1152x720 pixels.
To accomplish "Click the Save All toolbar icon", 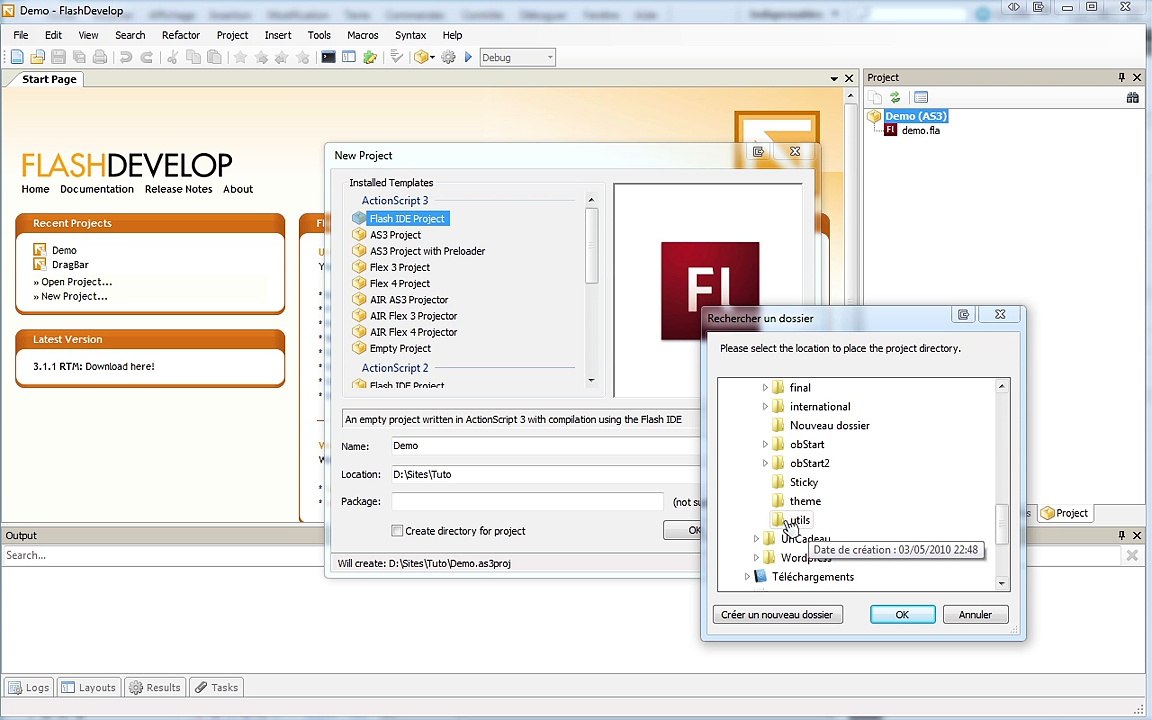I will (x=79, y=57).
